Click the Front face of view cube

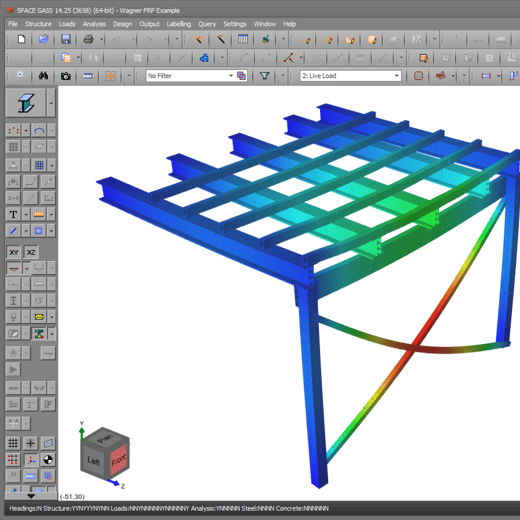(119, 460)
